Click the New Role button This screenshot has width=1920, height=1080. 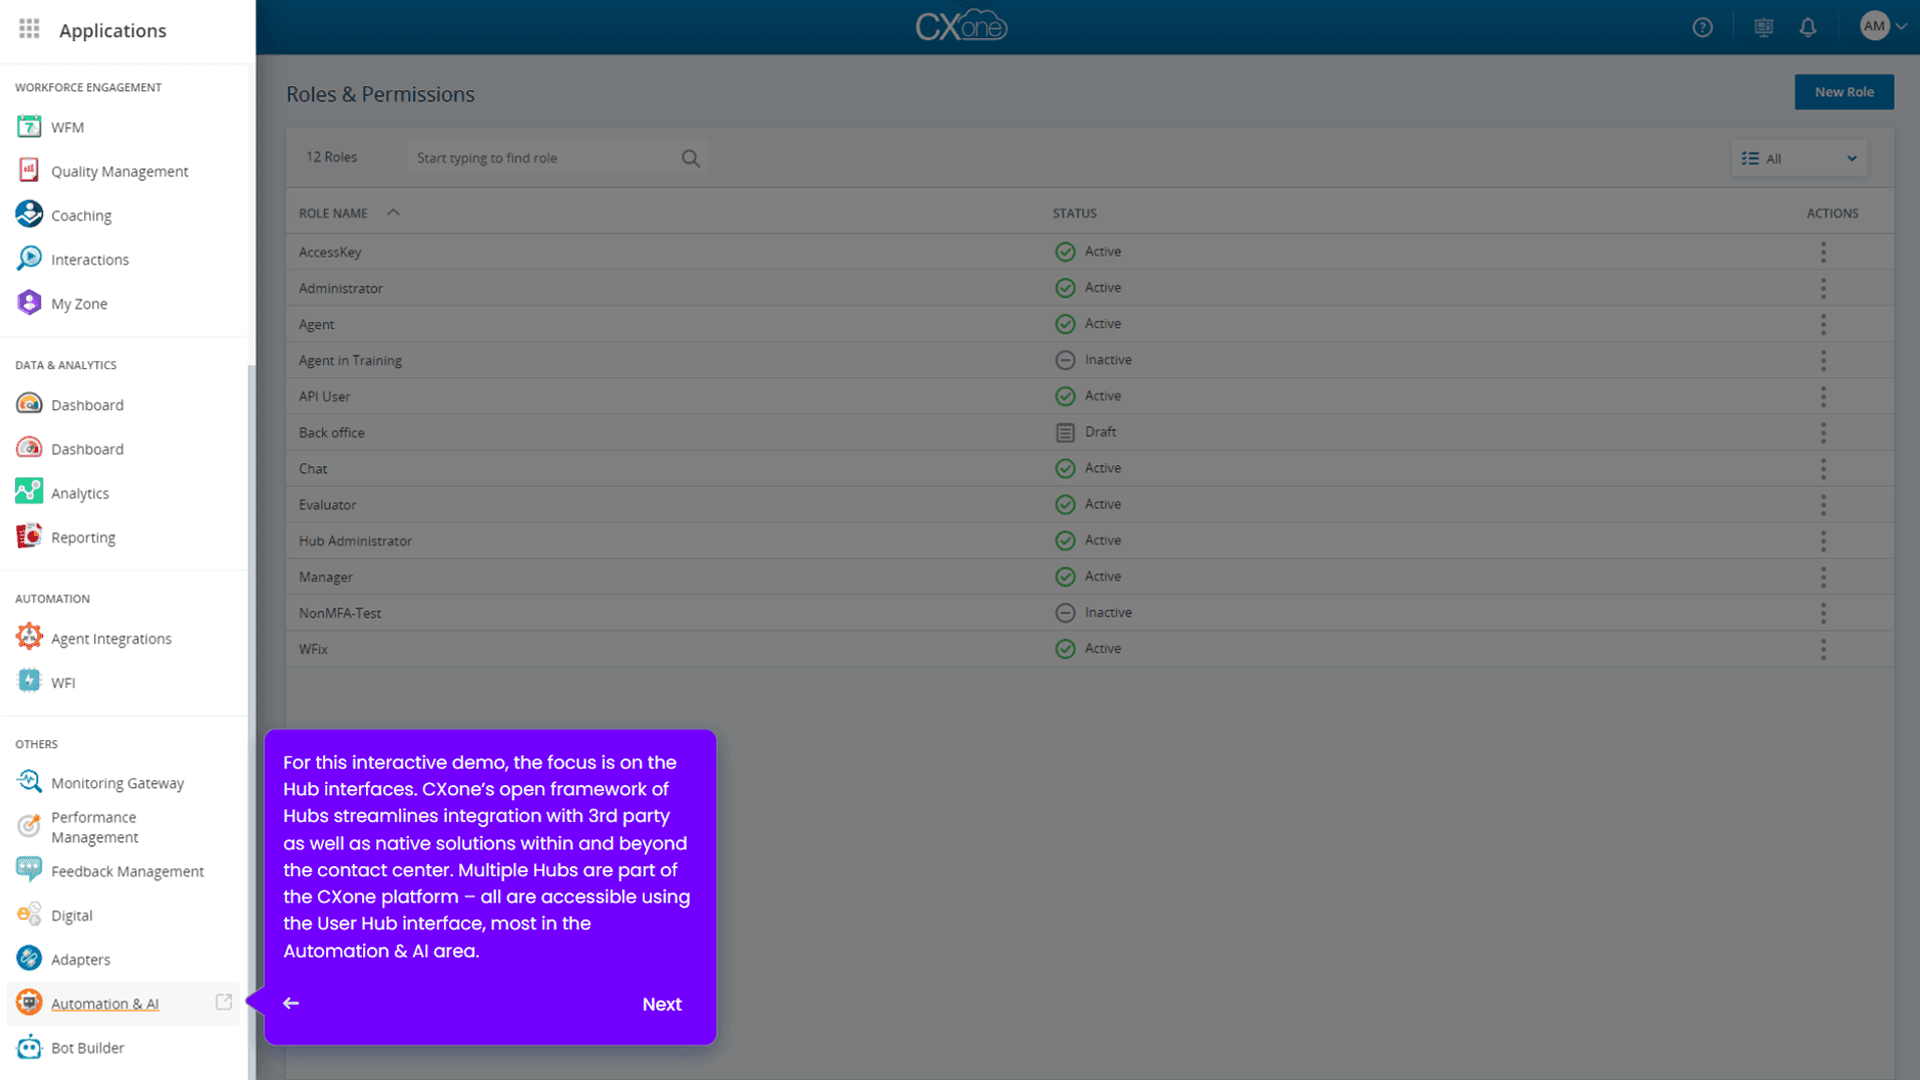click(x=1843, y=92)
